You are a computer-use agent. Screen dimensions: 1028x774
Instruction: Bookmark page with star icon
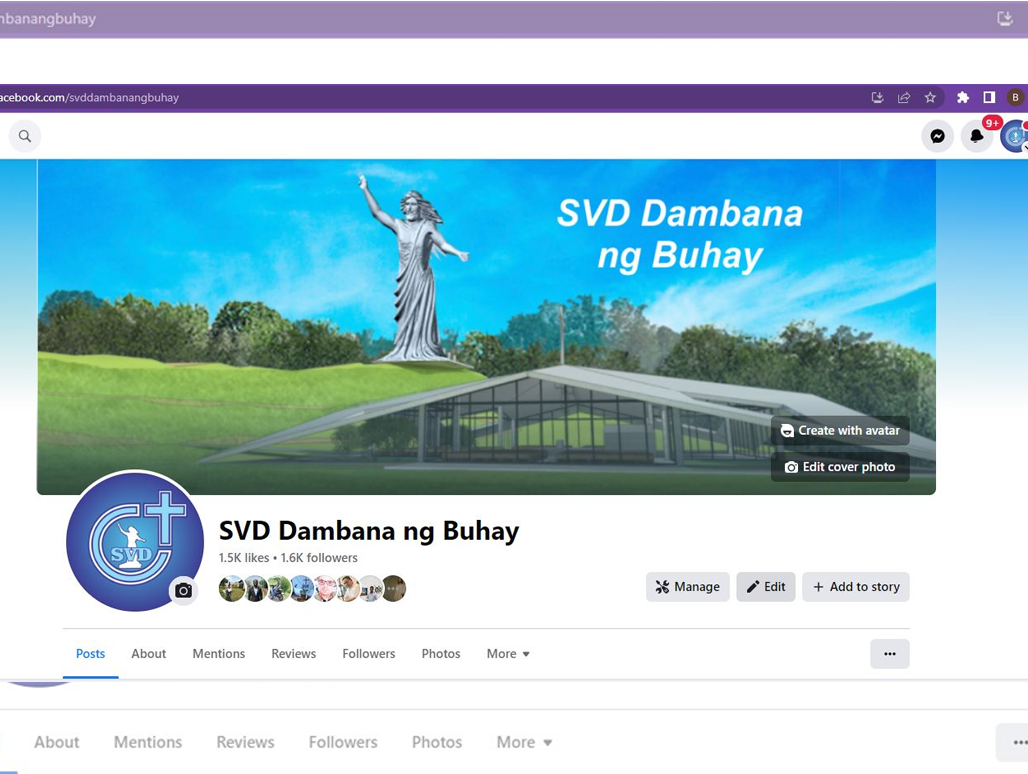[x=930, y=98]
